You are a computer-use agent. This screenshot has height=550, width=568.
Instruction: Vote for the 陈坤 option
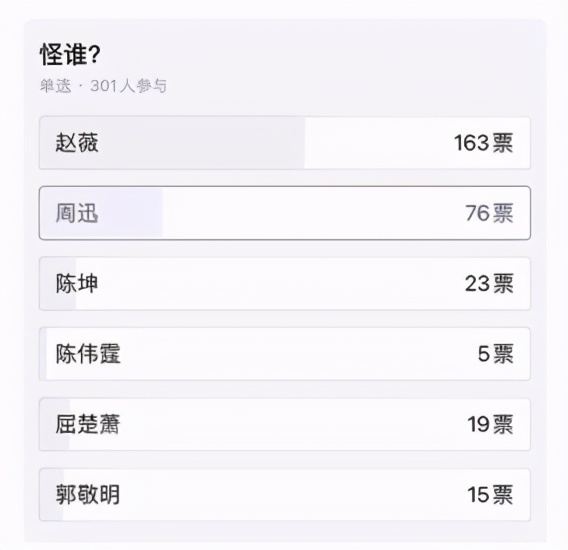pyautogui.click(x=285, y=283)
